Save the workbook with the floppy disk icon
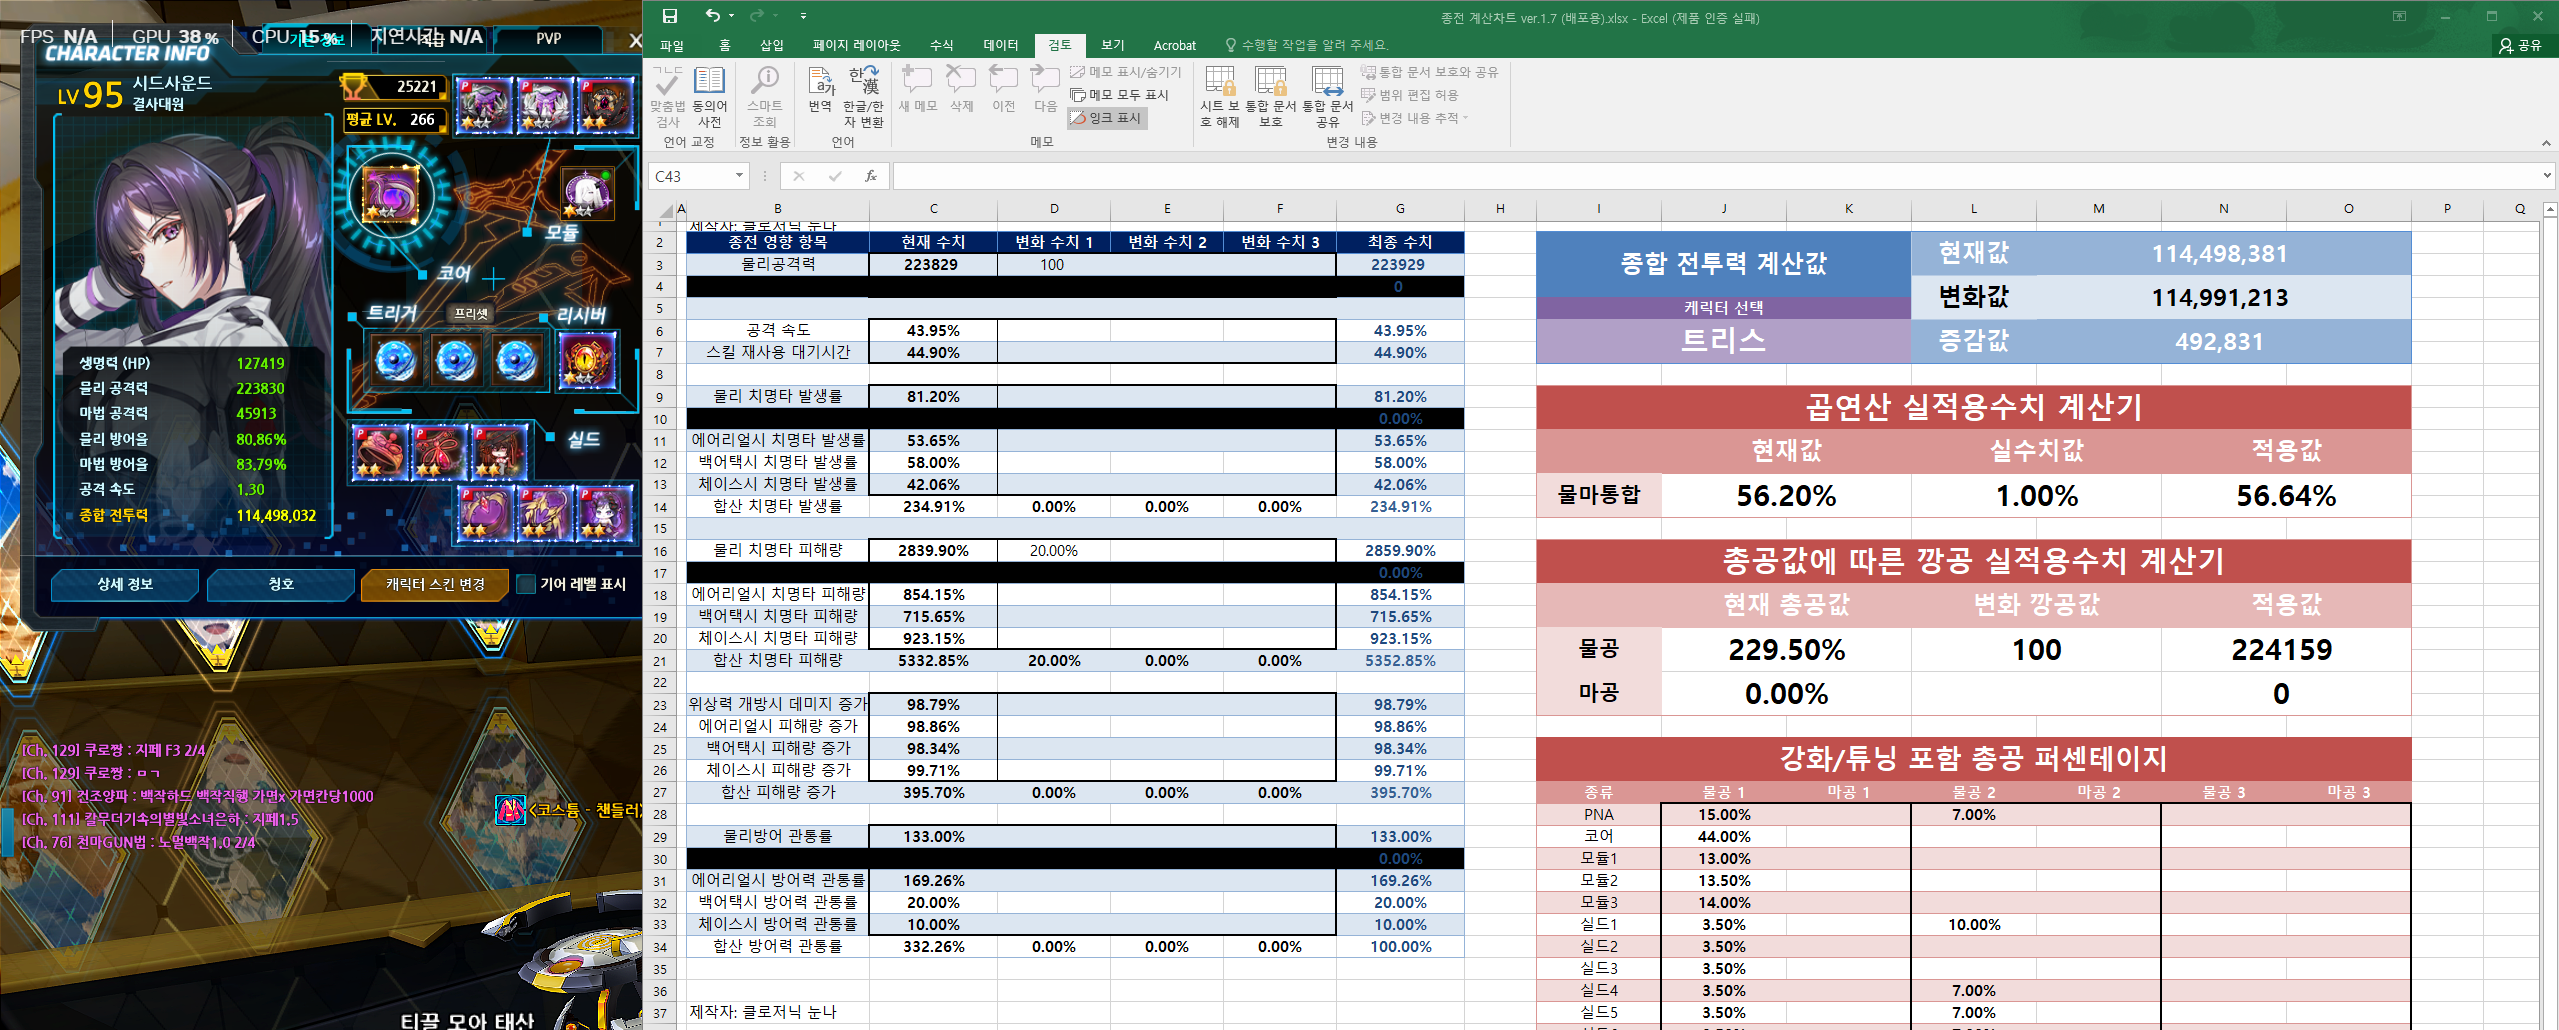 (x=670, y=16)
